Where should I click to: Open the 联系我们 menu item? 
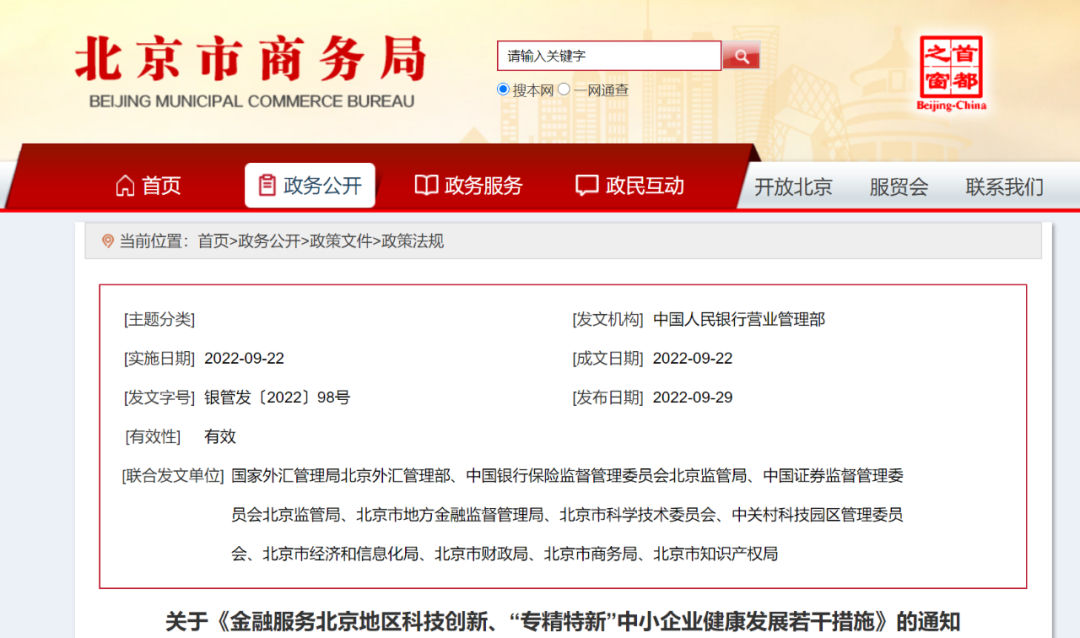tap(1004, 187)
